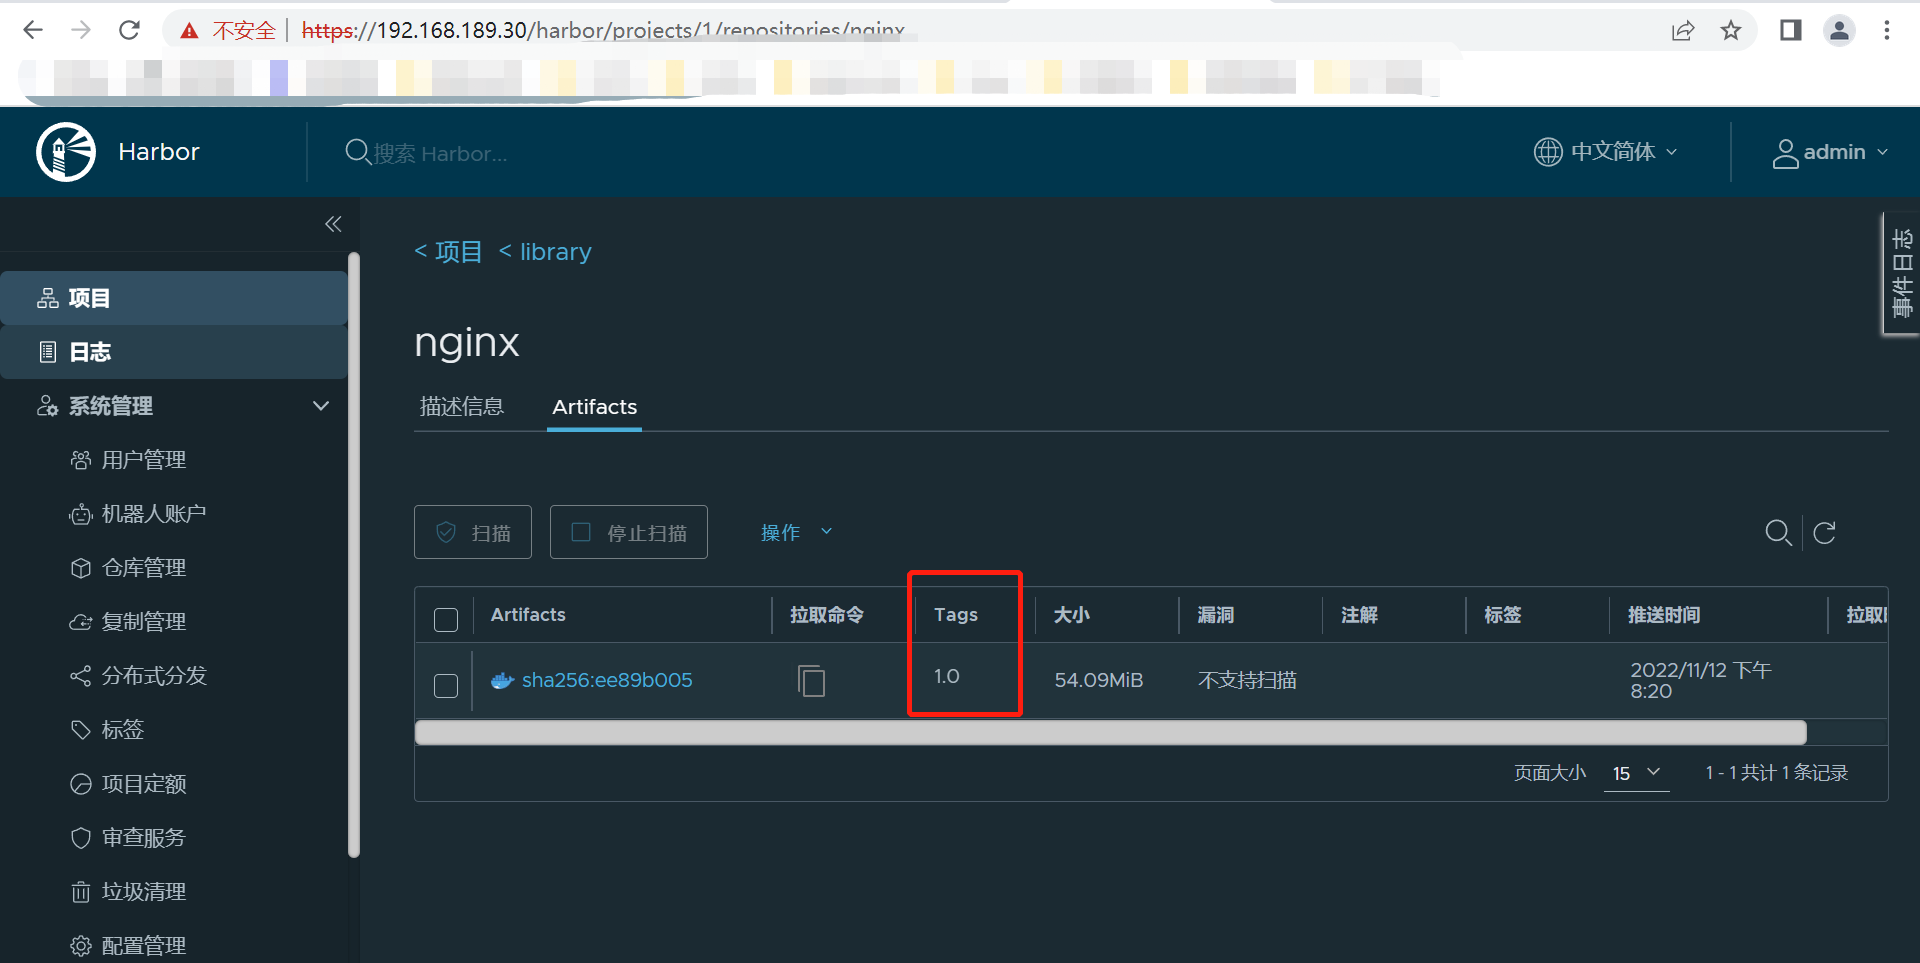This screenshot has height=963, width=1920.
Task: Focus the 搜索 Harbor search field
Action: [440, 153]
